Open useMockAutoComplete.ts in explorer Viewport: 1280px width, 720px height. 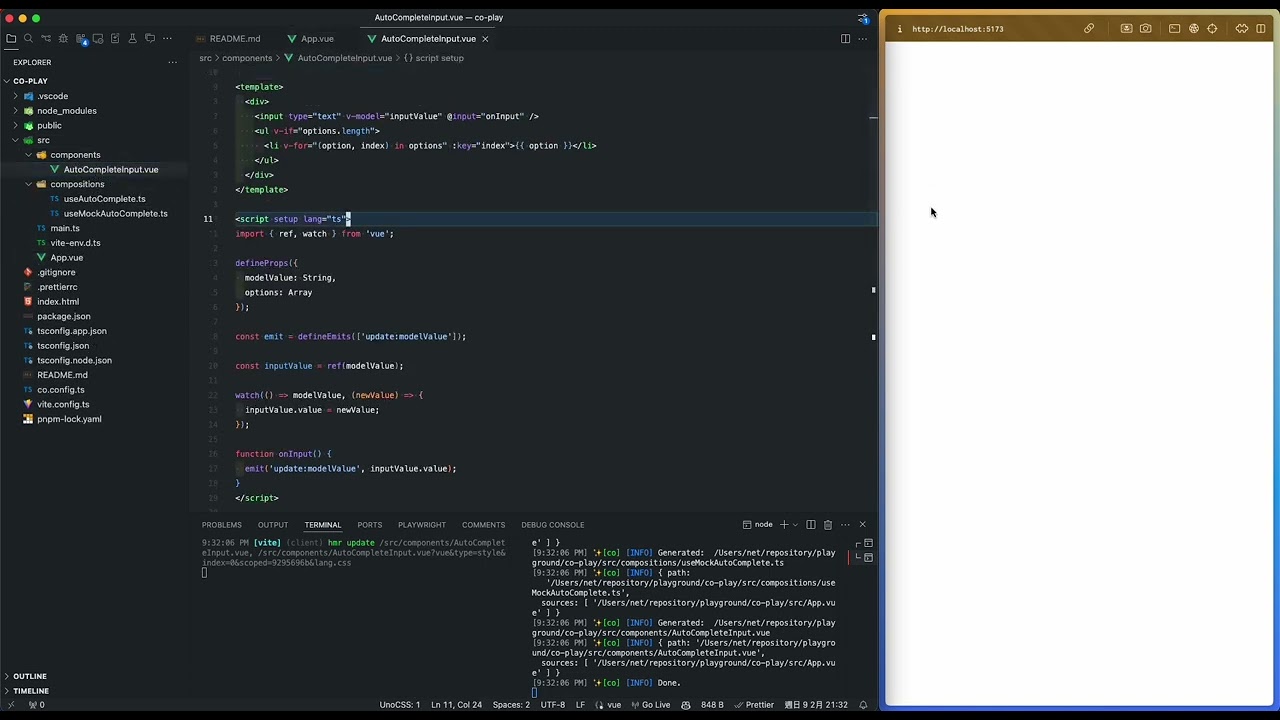(115, 214)
